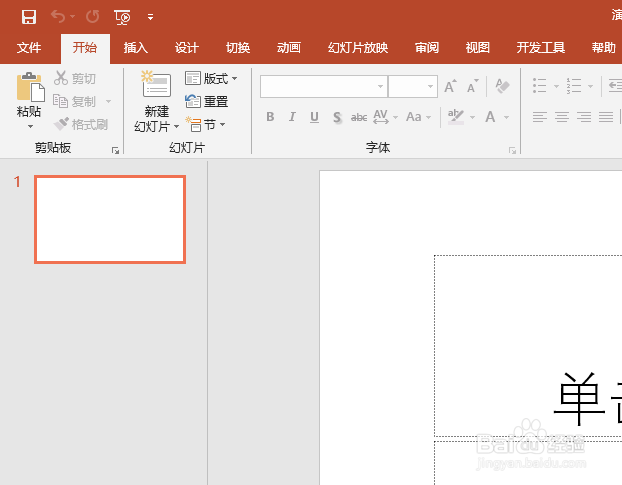Screen dimensions: 622x485
Task: Switch to the 开始 tab
Action: pyautogui.click(x=85, y=48)
